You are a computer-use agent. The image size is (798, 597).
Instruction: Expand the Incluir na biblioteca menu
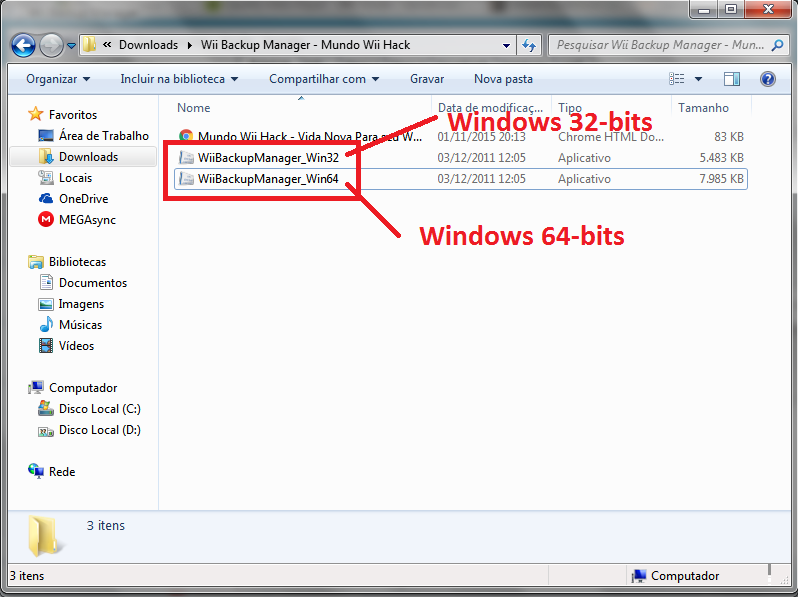tap(179, 79)
